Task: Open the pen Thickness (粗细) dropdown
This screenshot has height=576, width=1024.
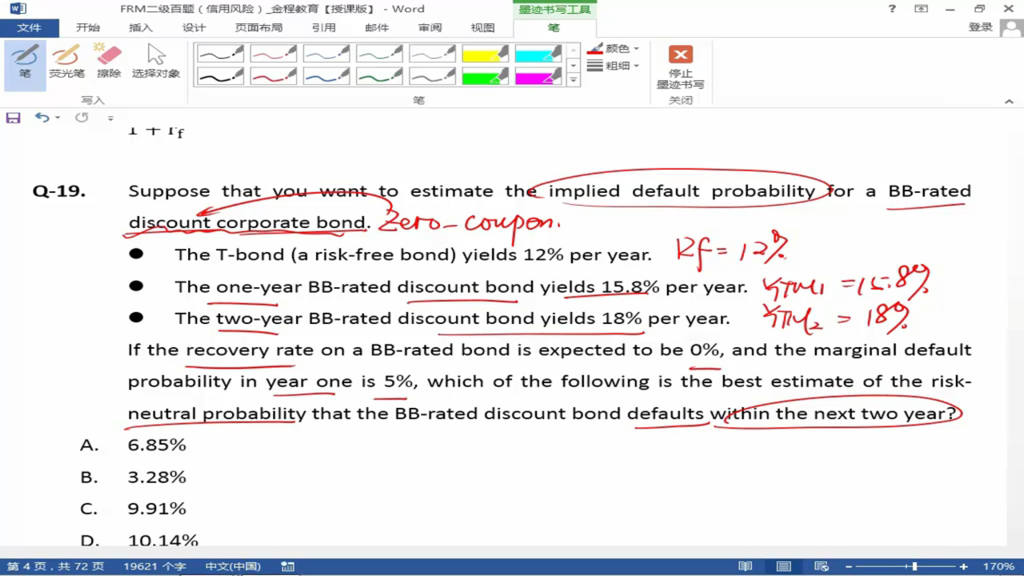Action: [614, 66]
